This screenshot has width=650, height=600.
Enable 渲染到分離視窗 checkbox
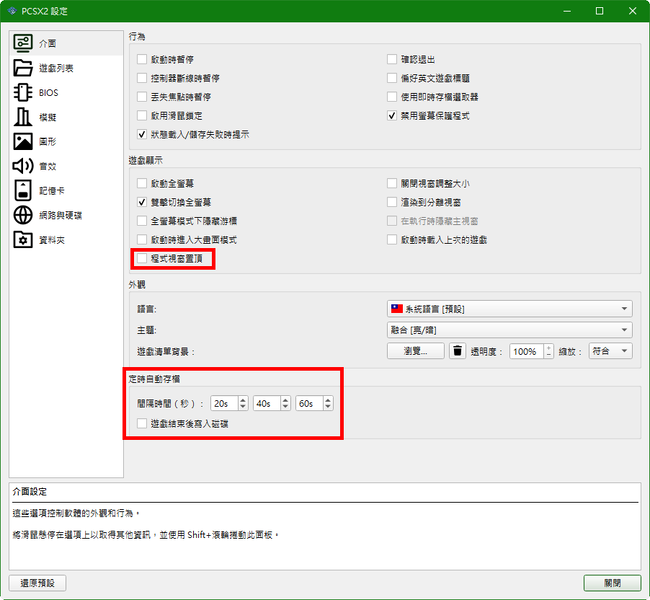click(392, 202)
